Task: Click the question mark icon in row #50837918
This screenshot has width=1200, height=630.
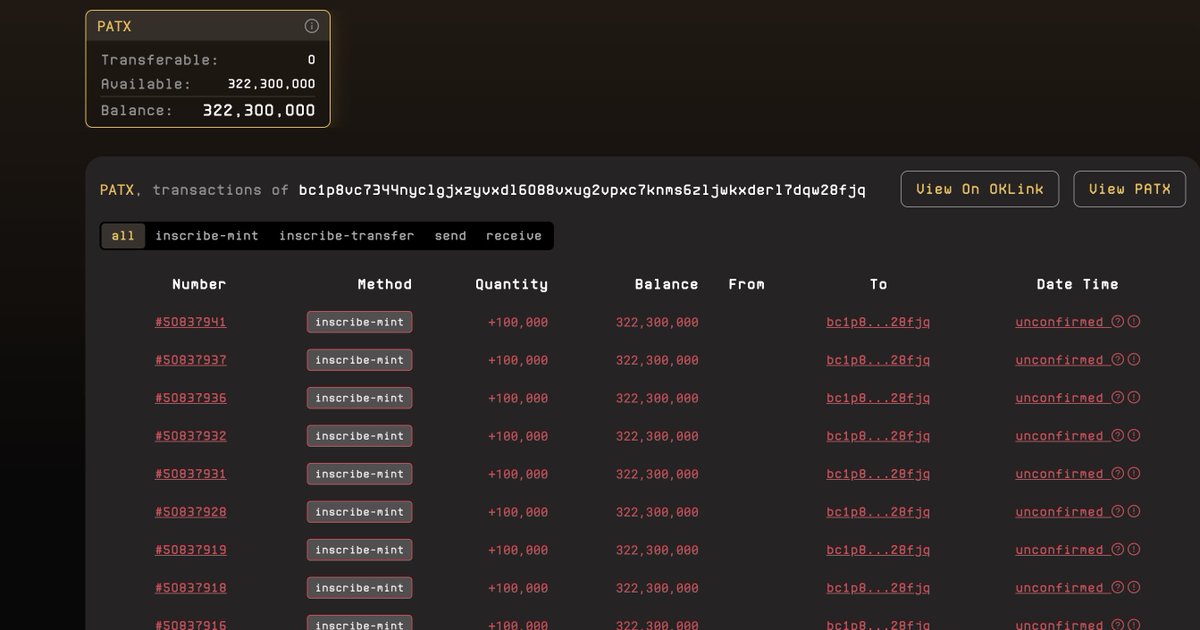Action: 1118,588
